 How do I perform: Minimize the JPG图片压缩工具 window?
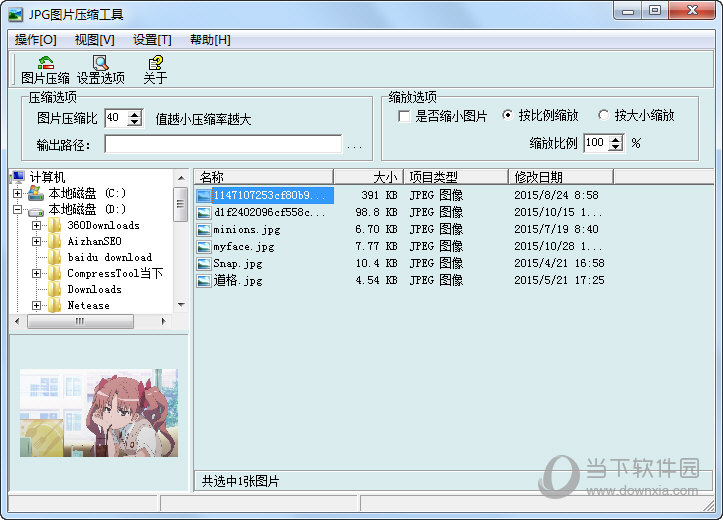tap(628, 11)
